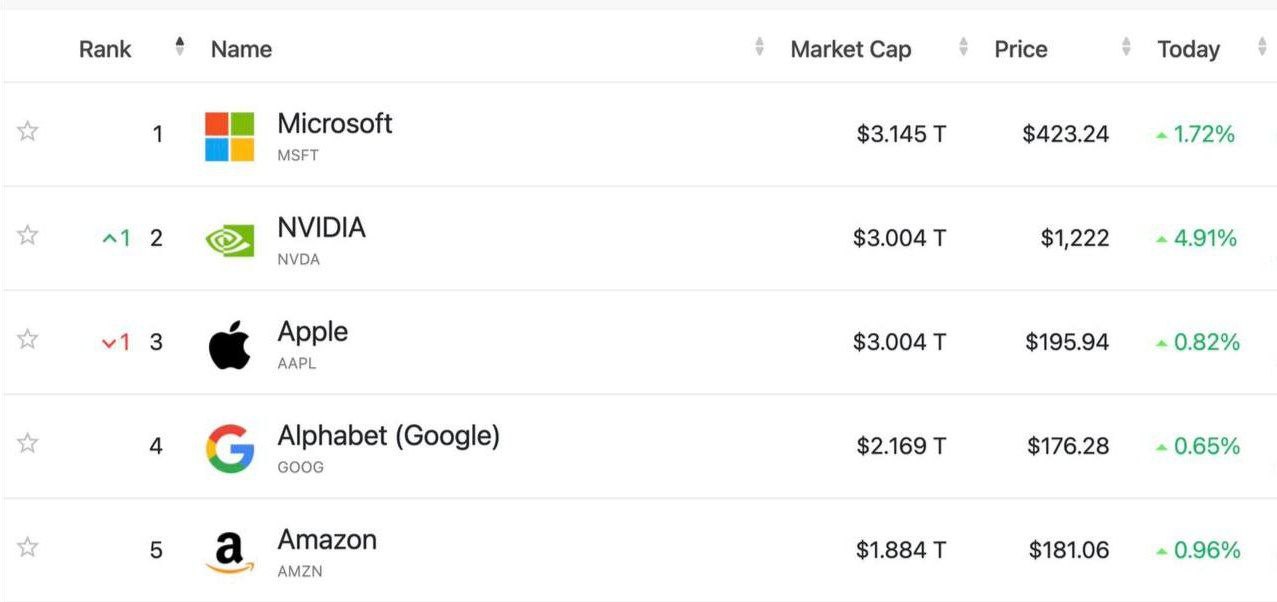
Task: Sort table by Rank column arrows
Action: (x=180, y=47)
